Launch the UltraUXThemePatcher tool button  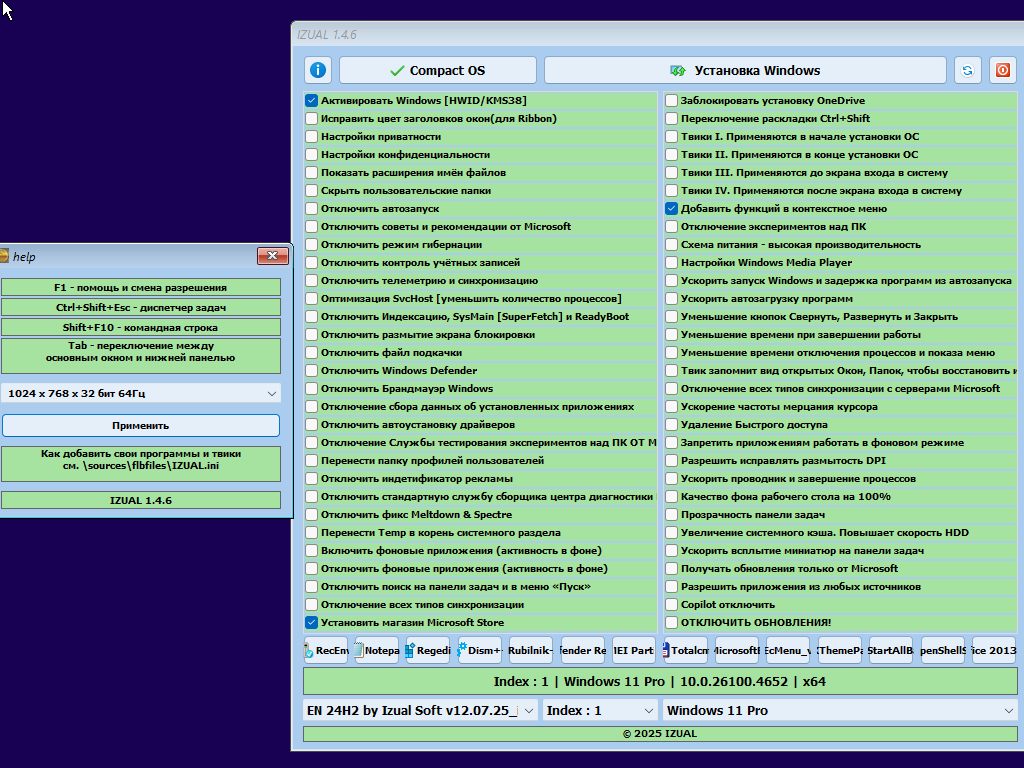pyautogui.click(x=840, y=650)
